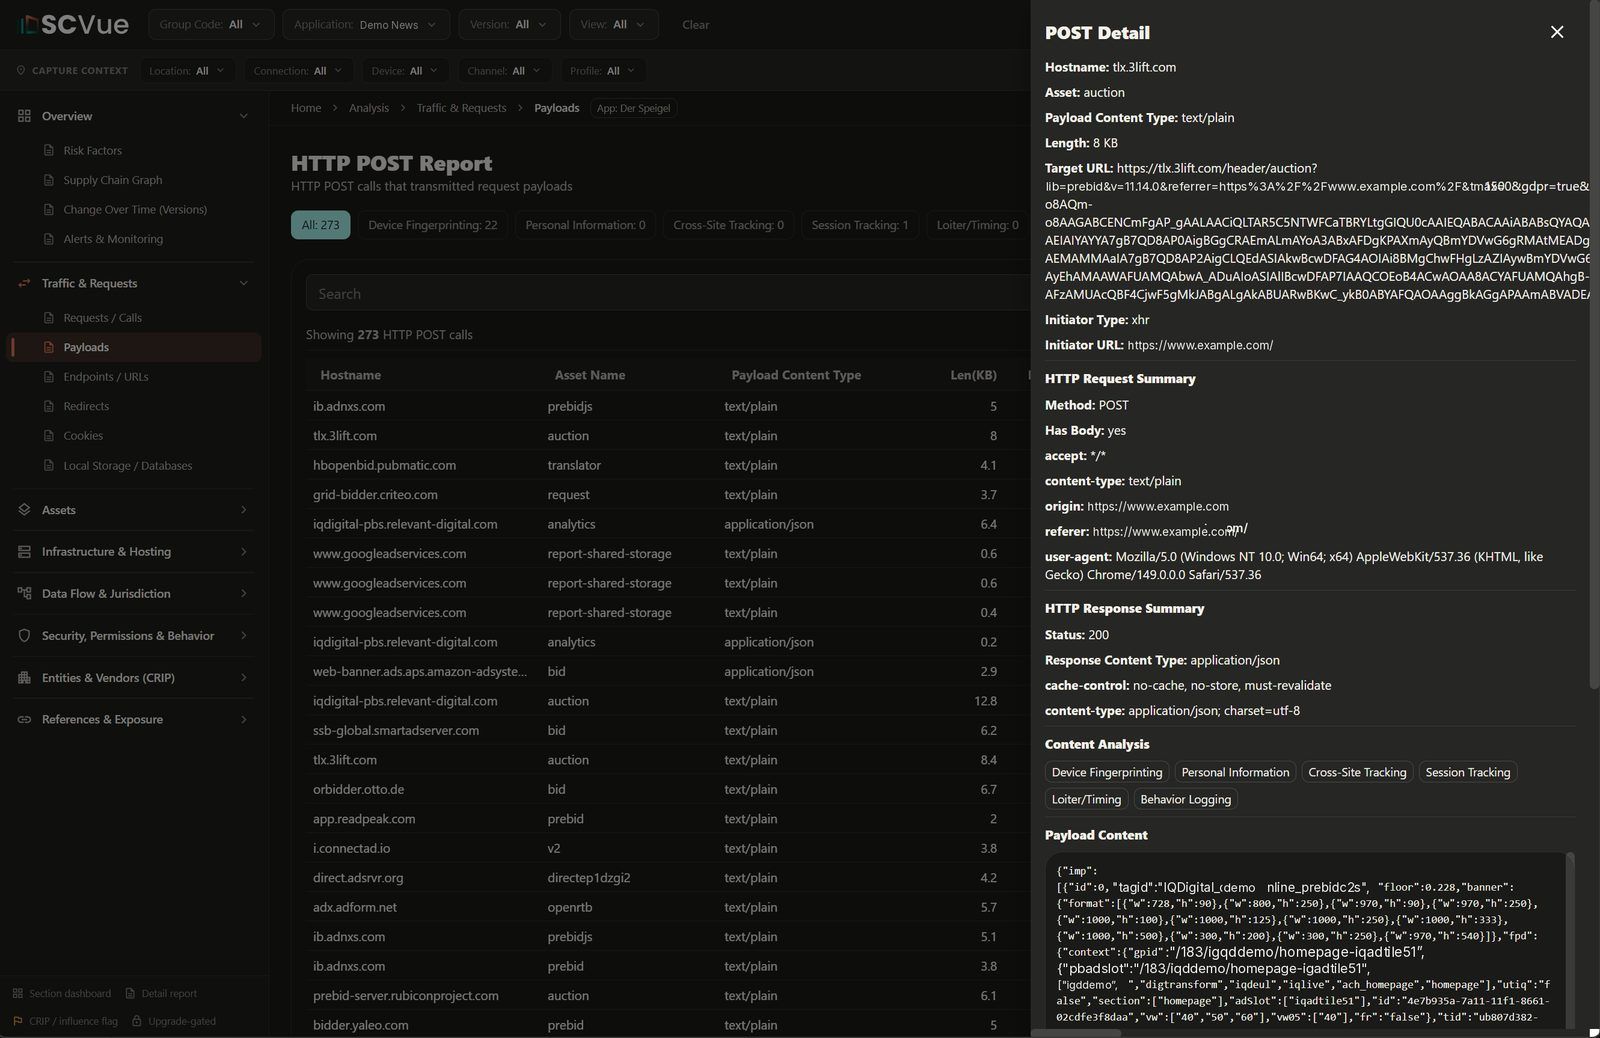Click the Device Fingerprinting analysis tag
The height and width of the screenshot is (1038, 1600).
click(x=1107, y=772)
